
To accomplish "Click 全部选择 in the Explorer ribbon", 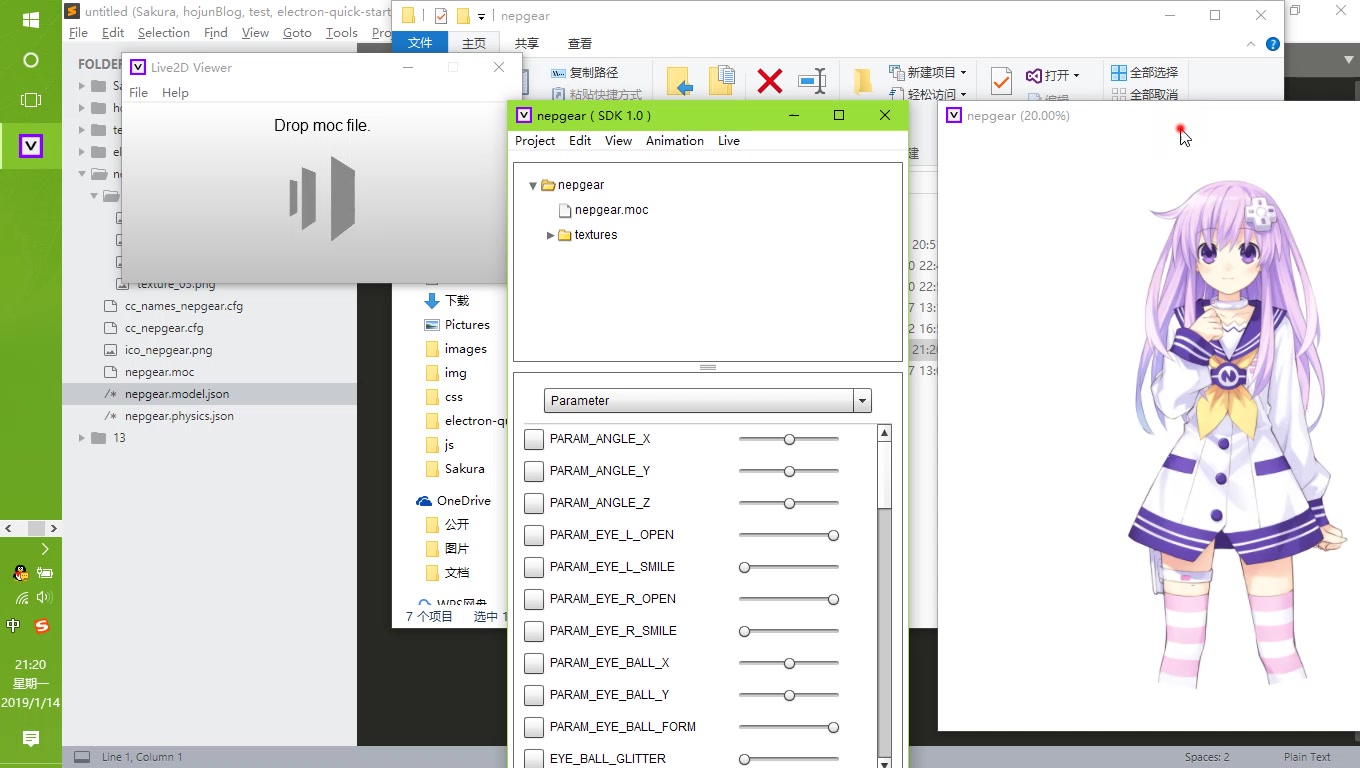I will pos(1144,72).
